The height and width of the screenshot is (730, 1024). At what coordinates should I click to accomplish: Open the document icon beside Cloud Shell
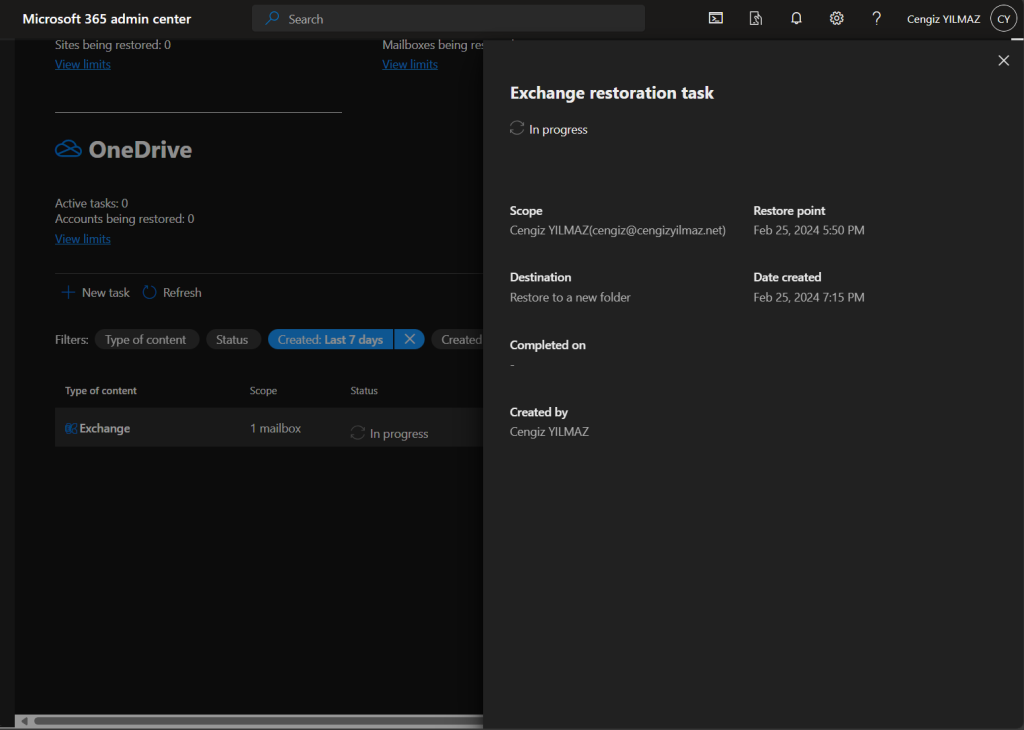pos(756,18)
